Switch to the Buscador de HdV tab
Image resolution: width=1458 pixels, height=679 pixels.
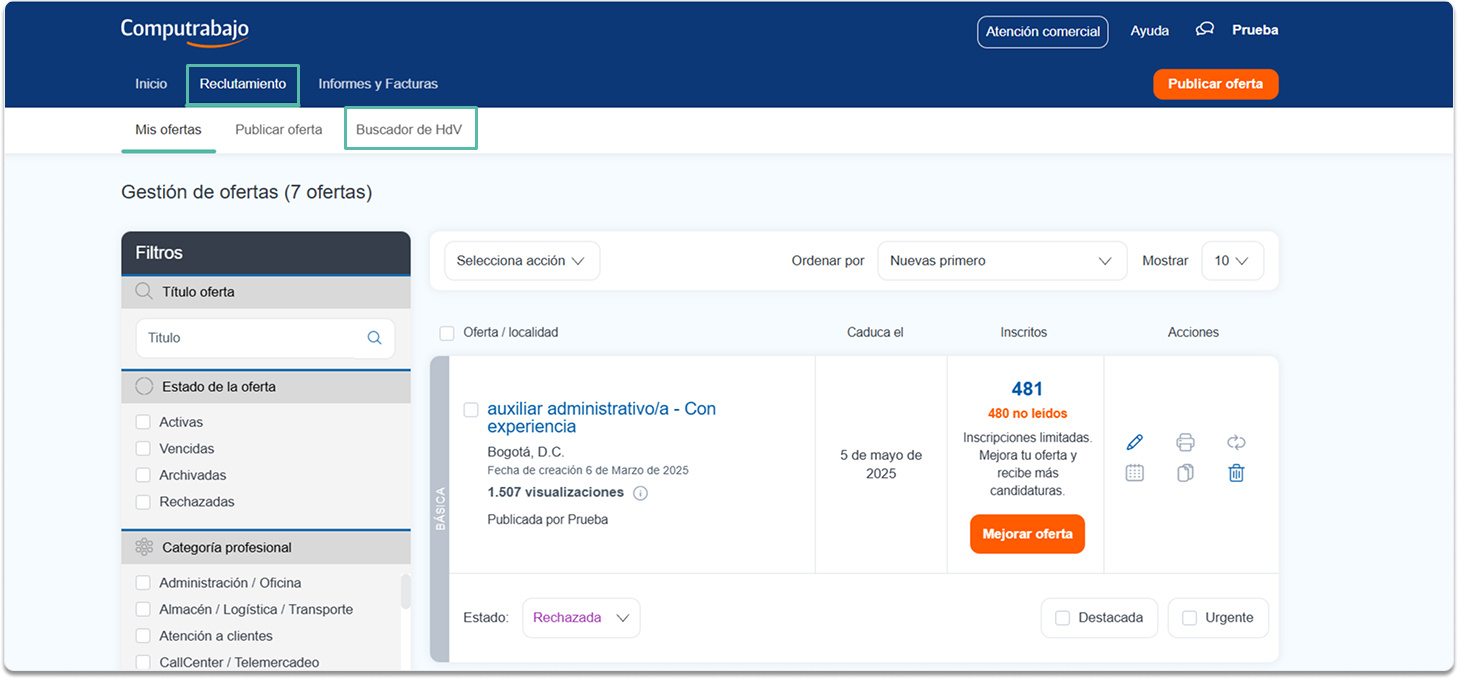pos(409,129)
